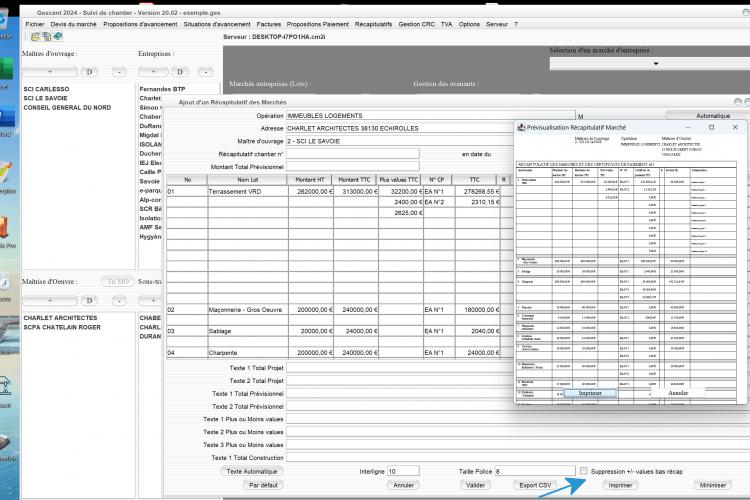This screenshot has width=750, height=500.
Task: Click Annuler in the Récapitulatif dialog
Action: click(x=403, y=485)
